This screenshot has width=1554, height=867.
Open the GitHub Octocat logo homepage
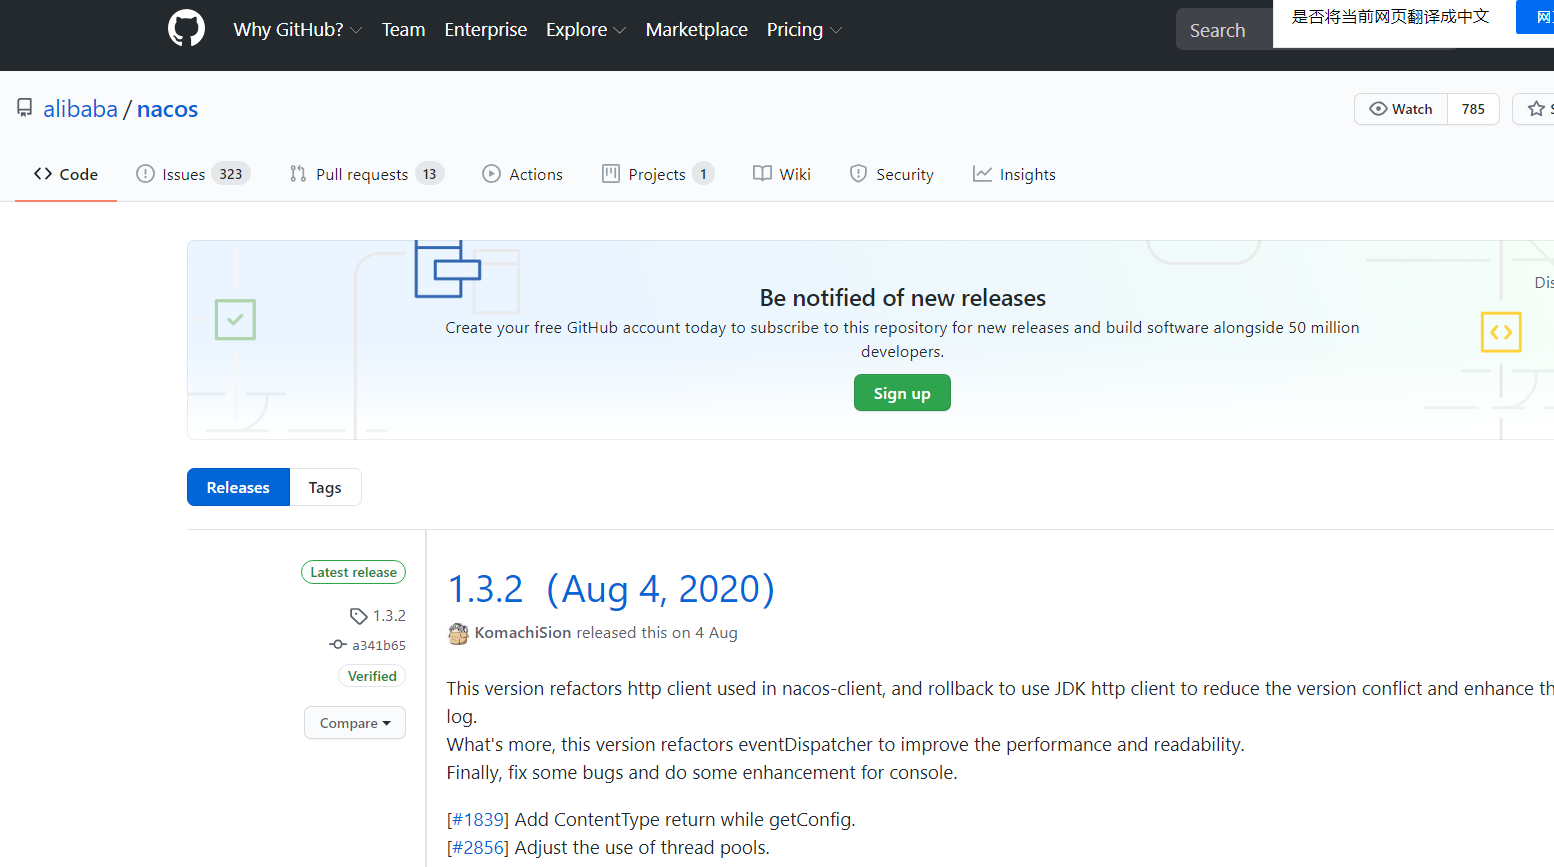pyautogui.click(x=186, y=28)
